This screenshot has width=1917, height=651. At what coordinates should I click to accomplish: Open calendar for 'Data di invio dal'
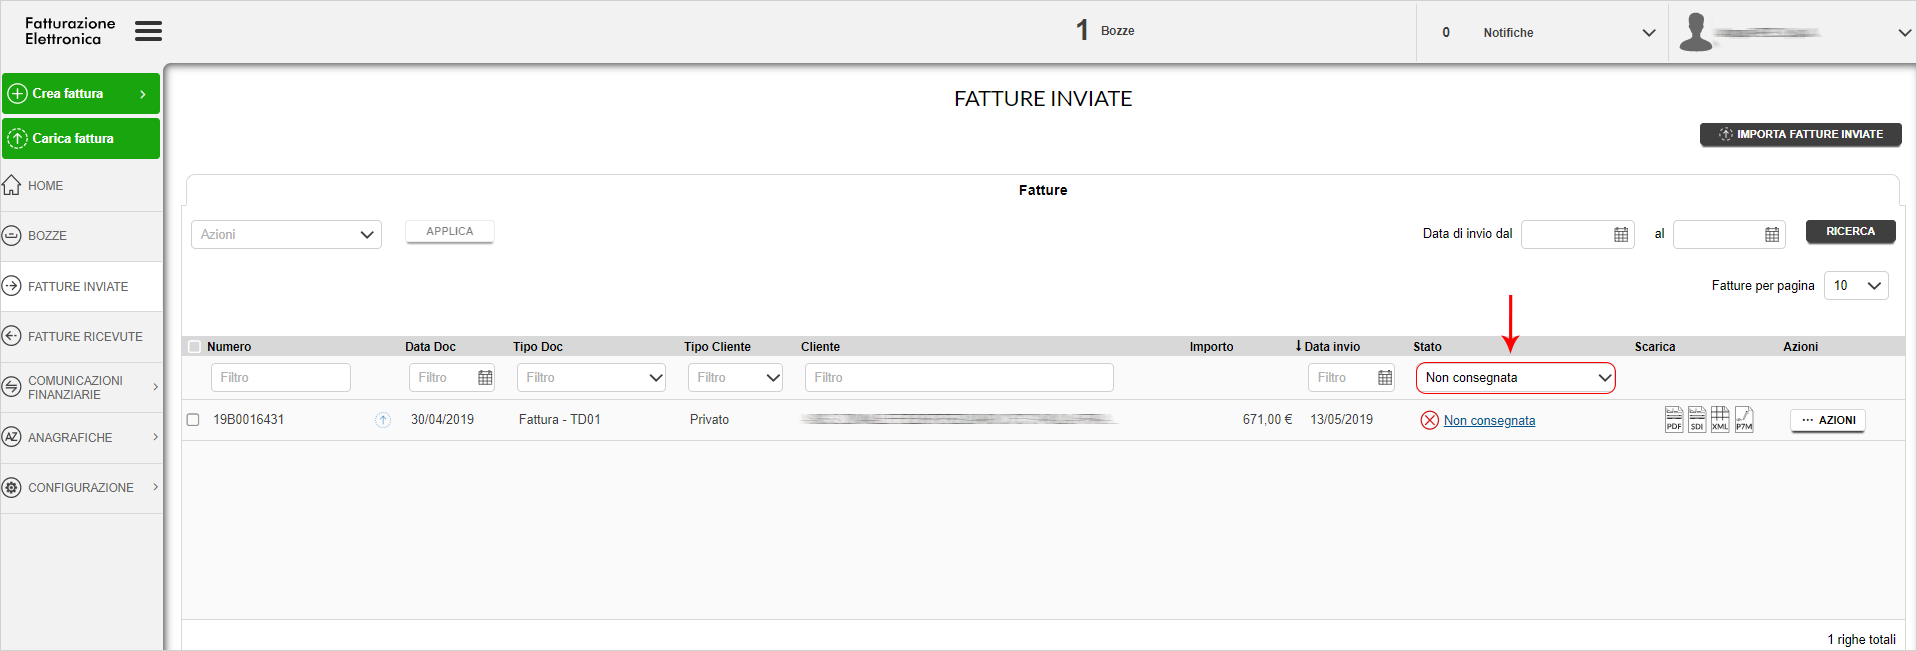(1621, 234)
